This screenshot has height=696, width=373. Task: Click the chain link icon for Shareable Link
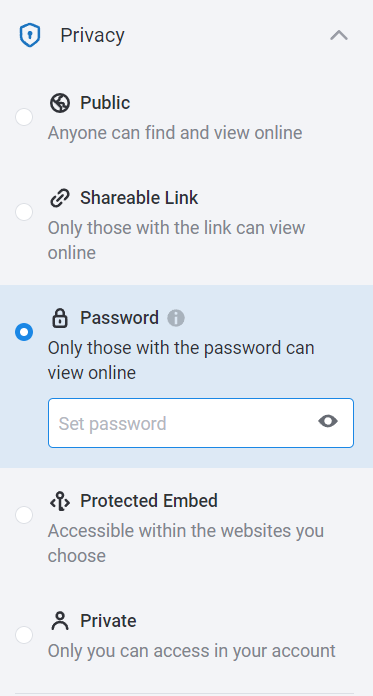(x=60, y=198)
